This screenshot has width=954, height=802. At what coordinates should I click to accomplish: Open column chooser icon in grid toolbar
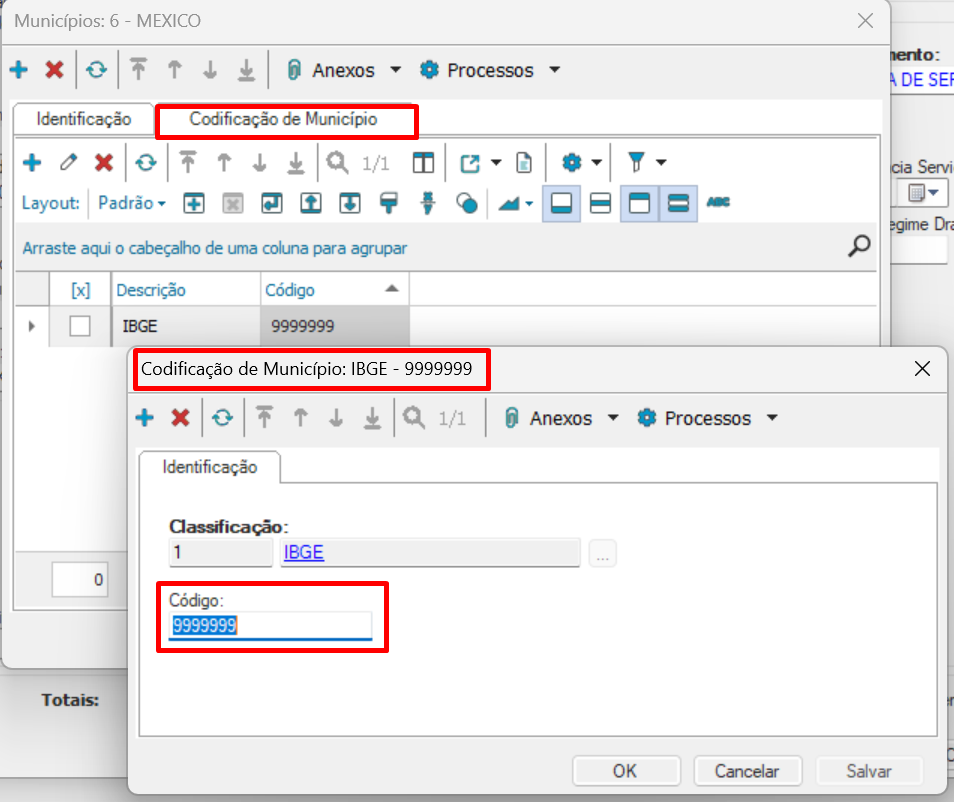point(423,162)
